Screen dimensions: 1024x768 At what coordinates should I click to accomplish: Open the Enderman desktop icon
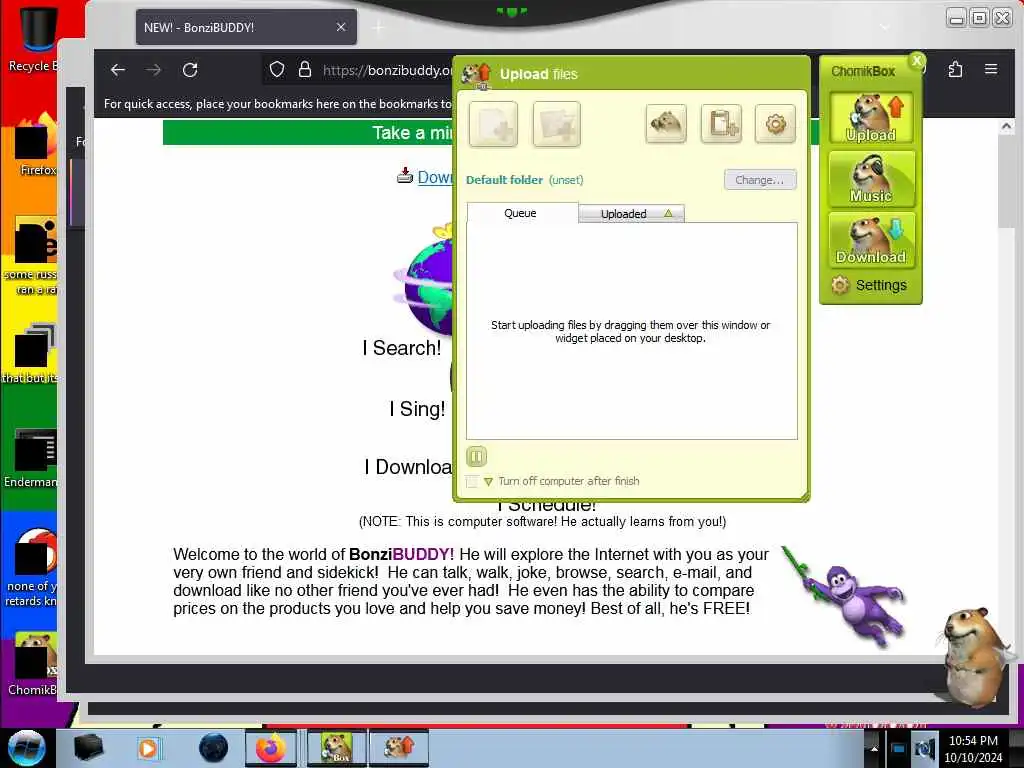click(33, 457)
